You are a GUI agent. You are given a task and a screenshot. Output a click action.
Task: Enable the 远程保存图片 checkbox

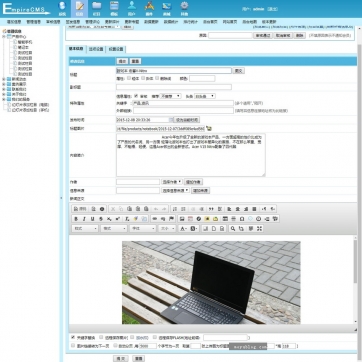click(x=101, y=337)
